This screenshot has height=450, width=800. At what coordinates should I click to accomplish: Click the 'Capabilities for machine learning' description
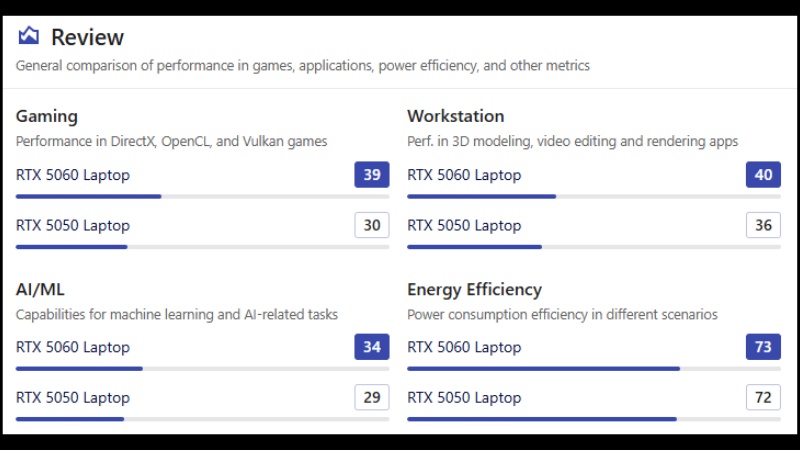177,314
